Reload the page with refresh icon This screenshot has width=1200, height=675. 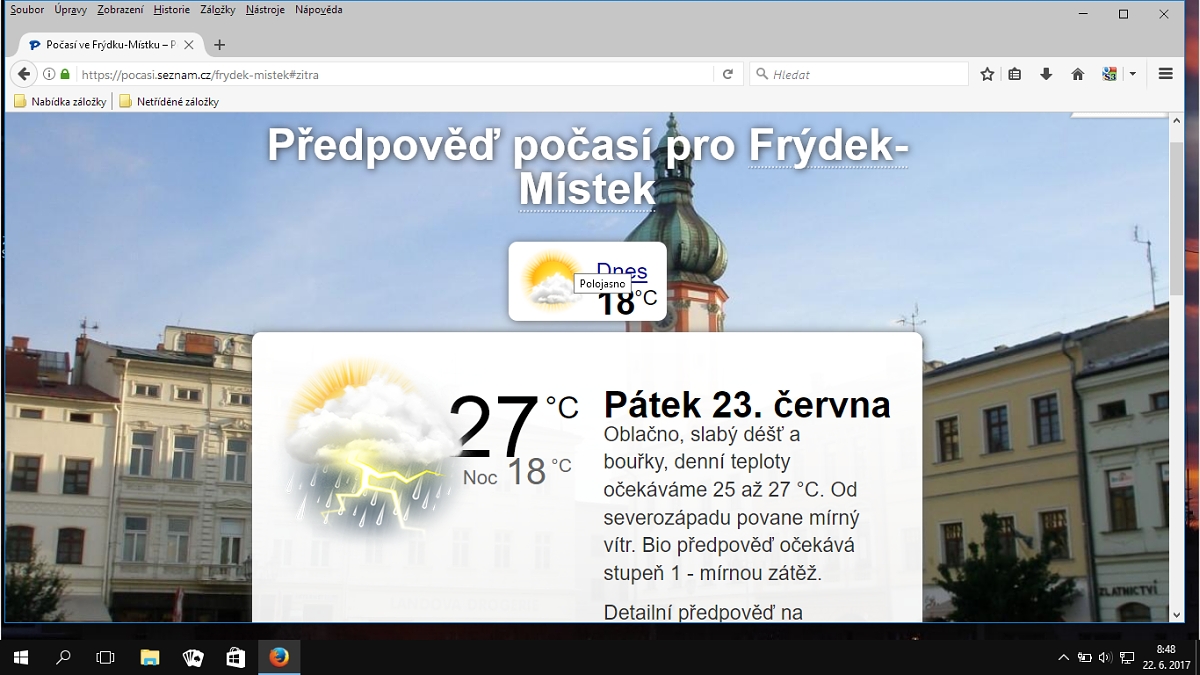[x=728, y=74]
